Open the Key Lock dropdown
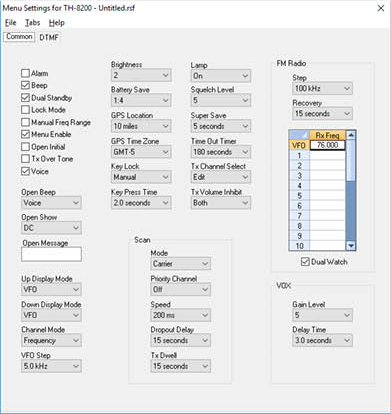Image resolution: width=391 pixels, height=414 pixels. click(x=141, y=177)
